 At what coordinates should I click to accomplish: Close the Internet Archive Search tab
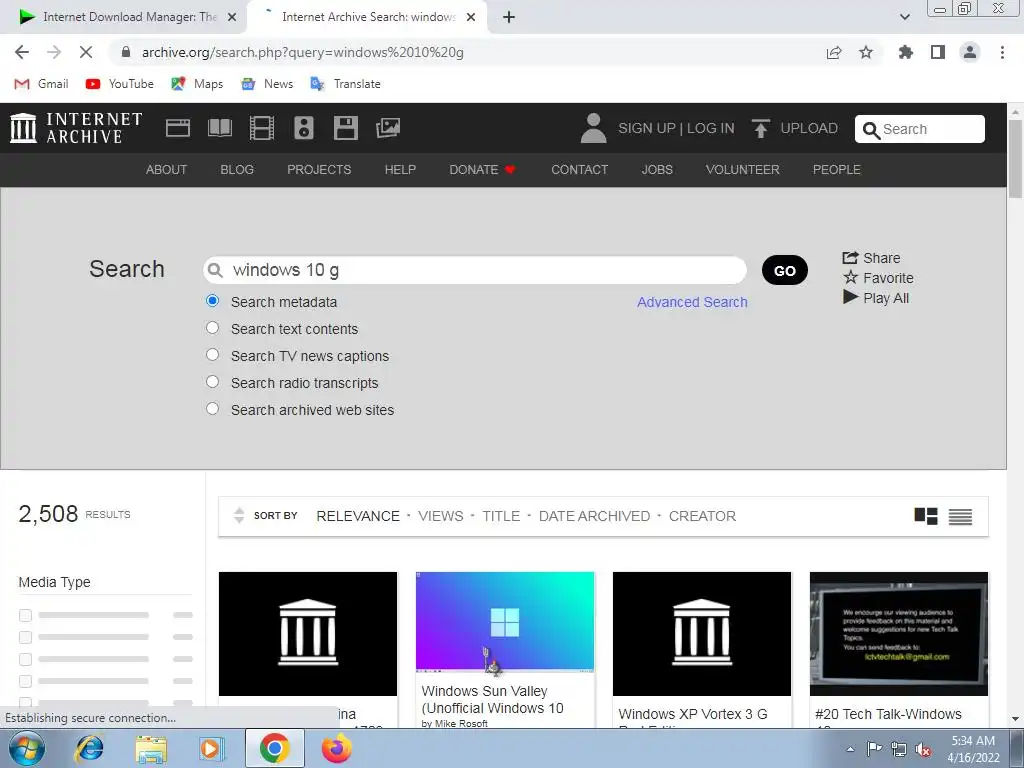[x=471, y=17]
